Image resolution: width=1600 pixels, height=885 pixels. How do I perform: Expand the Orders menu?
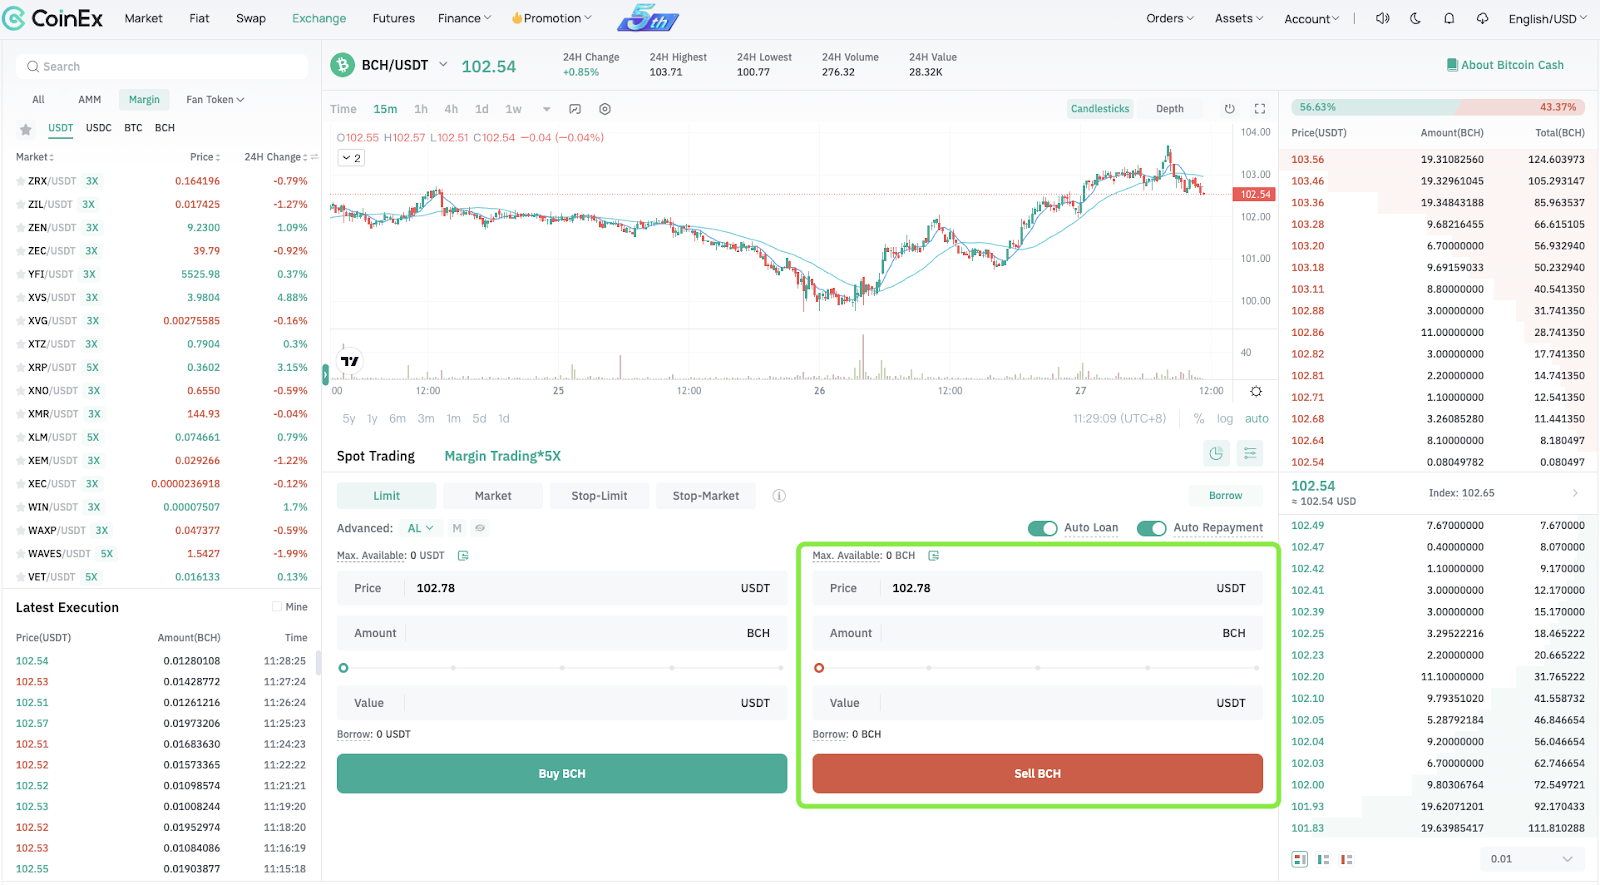tap(1170, 18)
